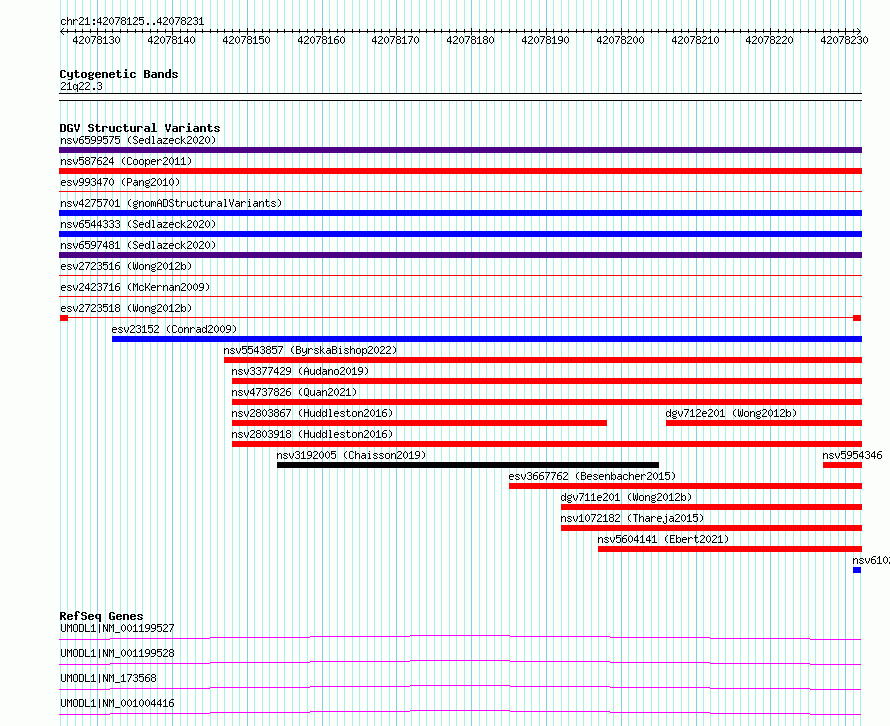Screen dimensions: 890x726
Task: Click esv3667762 (Besenbacher2015) label
Action: tap(592, 476)
